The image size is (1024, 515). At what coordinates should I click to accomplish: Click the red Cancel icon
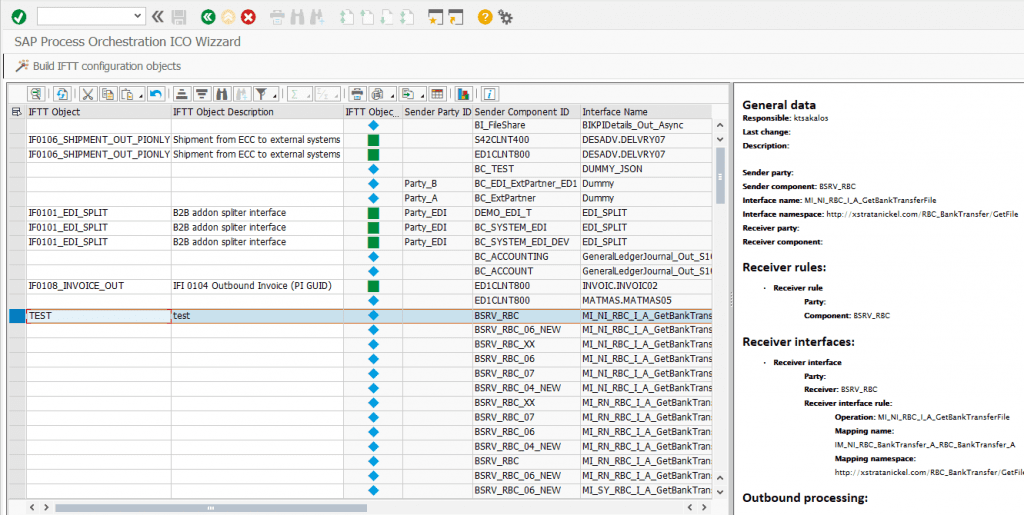tap(248, 17)
